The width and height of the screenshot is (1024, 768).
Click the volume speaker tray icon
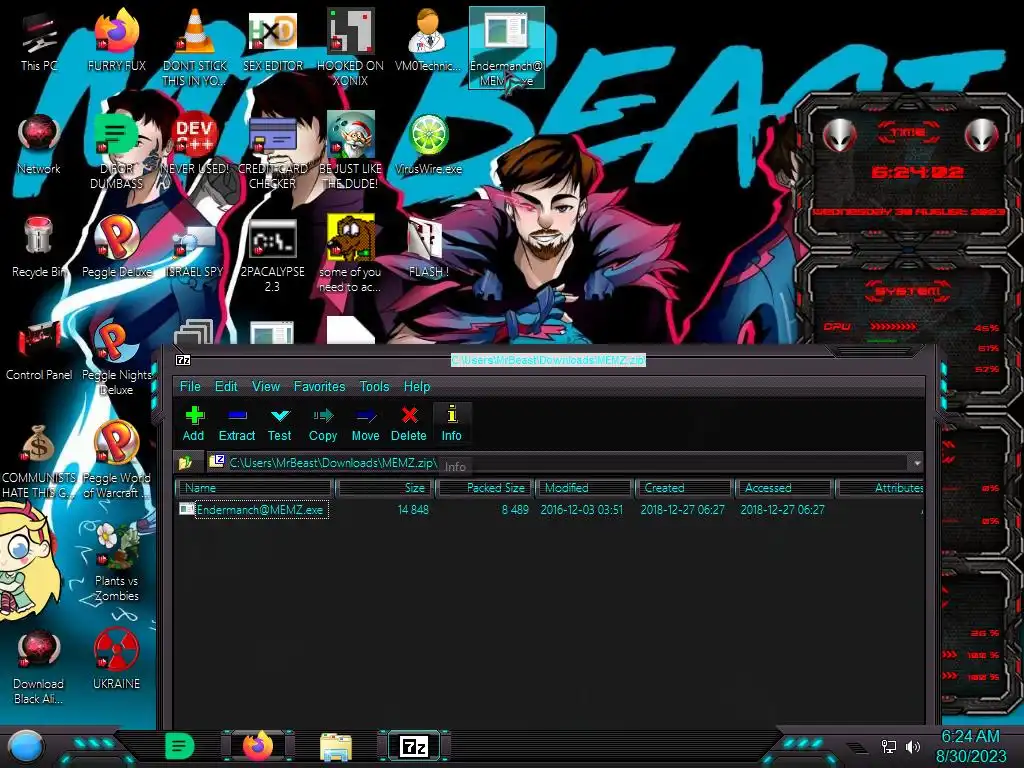[x=913, y=746]
